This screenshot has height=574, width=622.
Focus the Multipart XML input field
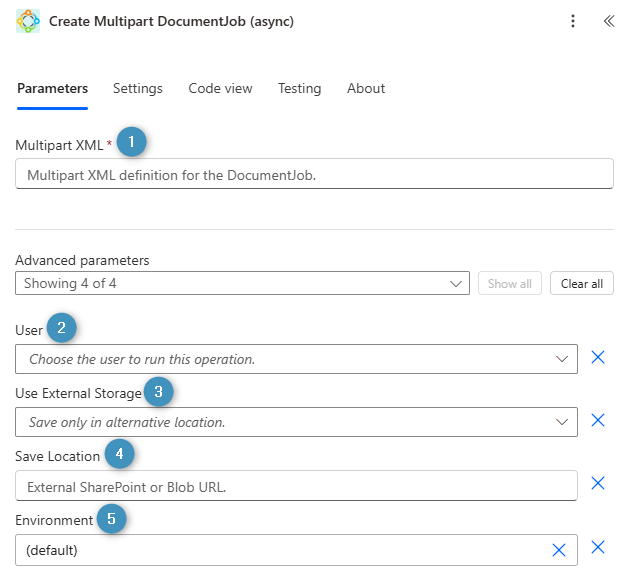[x=314, y=174]
